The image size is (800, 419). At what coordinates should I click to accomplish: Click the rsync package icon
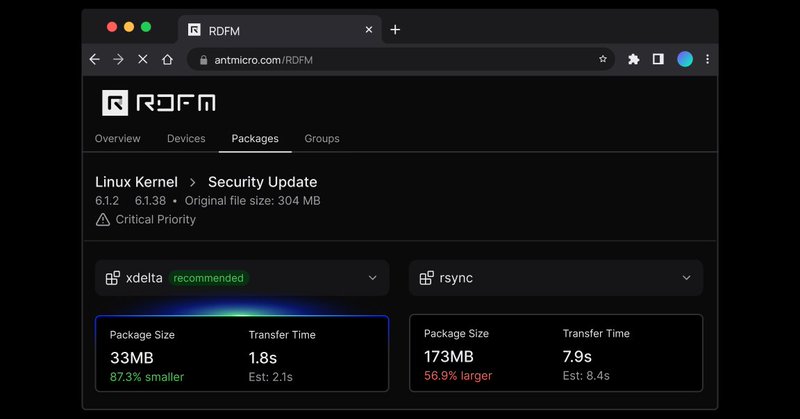(427, 278)
